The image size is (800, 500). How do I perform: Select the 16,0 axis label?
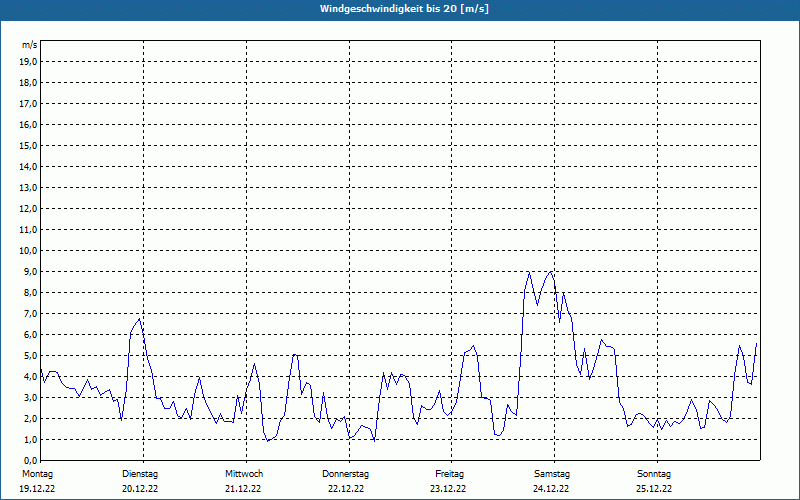(28, 124)
